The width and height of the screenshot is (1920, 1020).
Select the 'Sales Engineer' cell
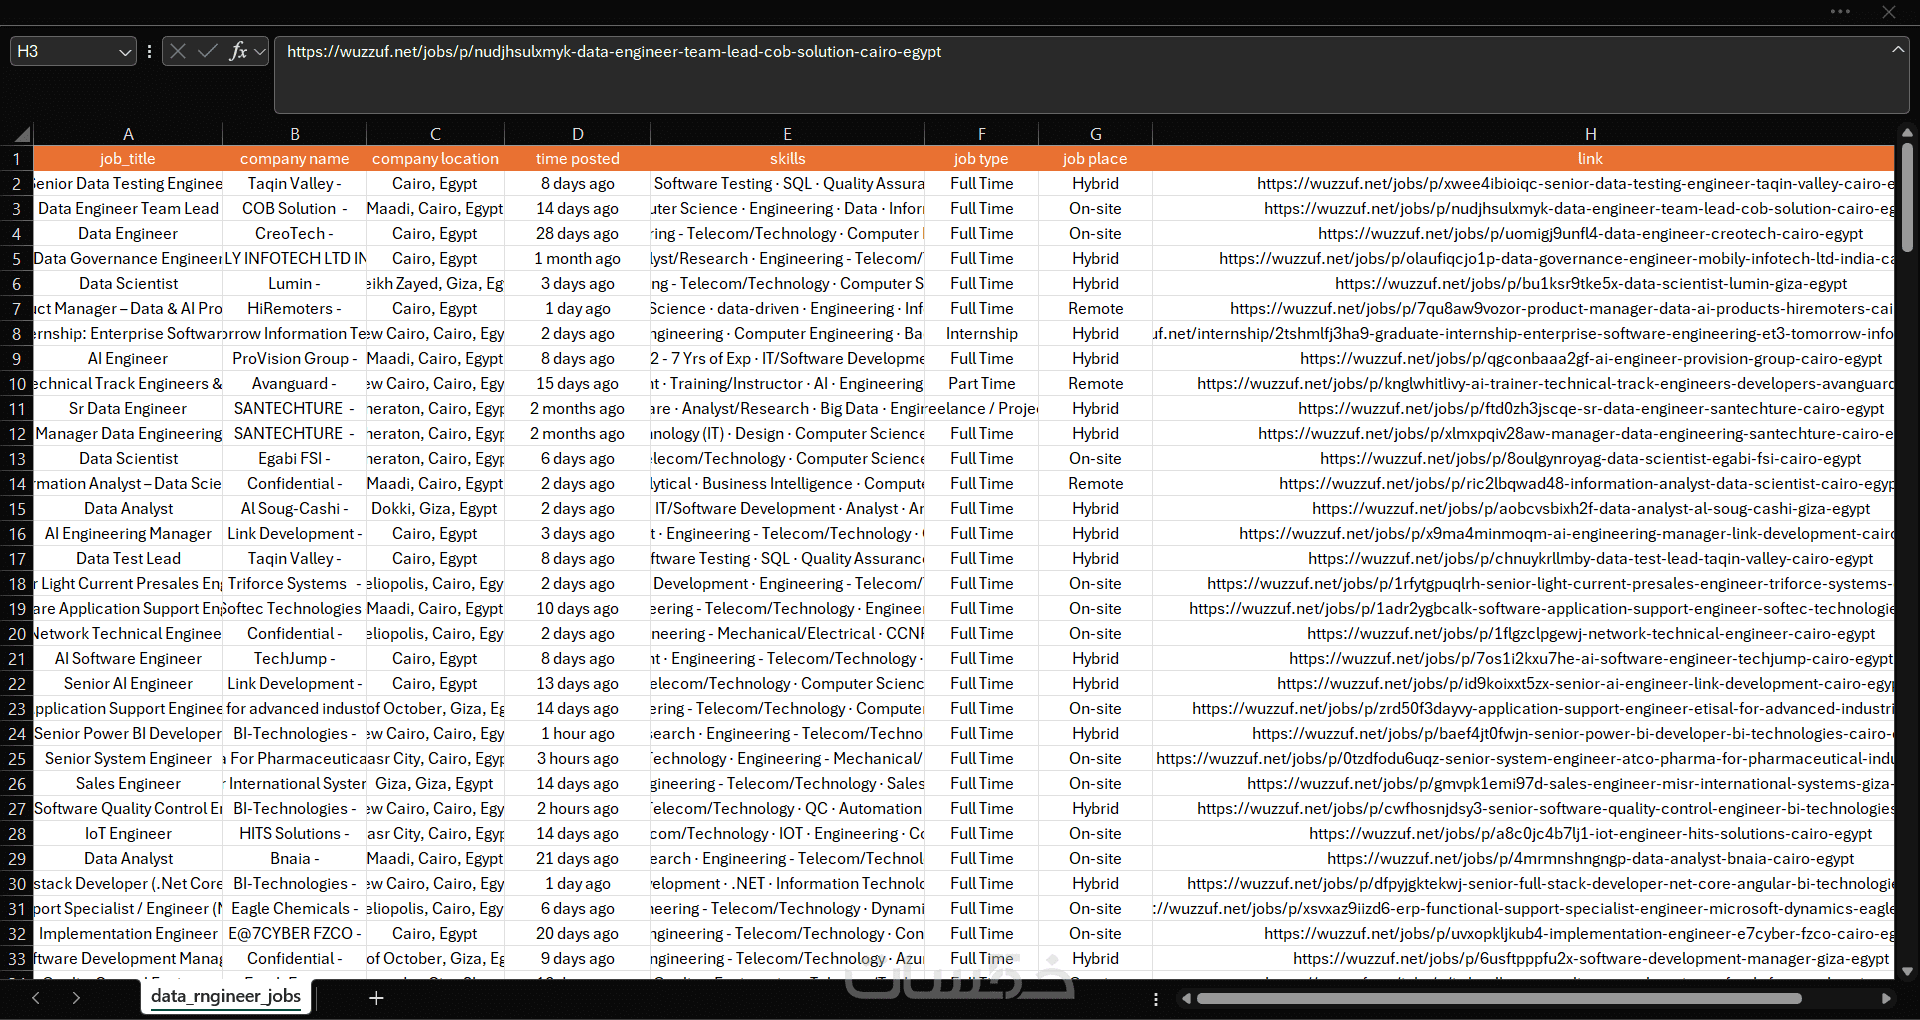(128, 784)
